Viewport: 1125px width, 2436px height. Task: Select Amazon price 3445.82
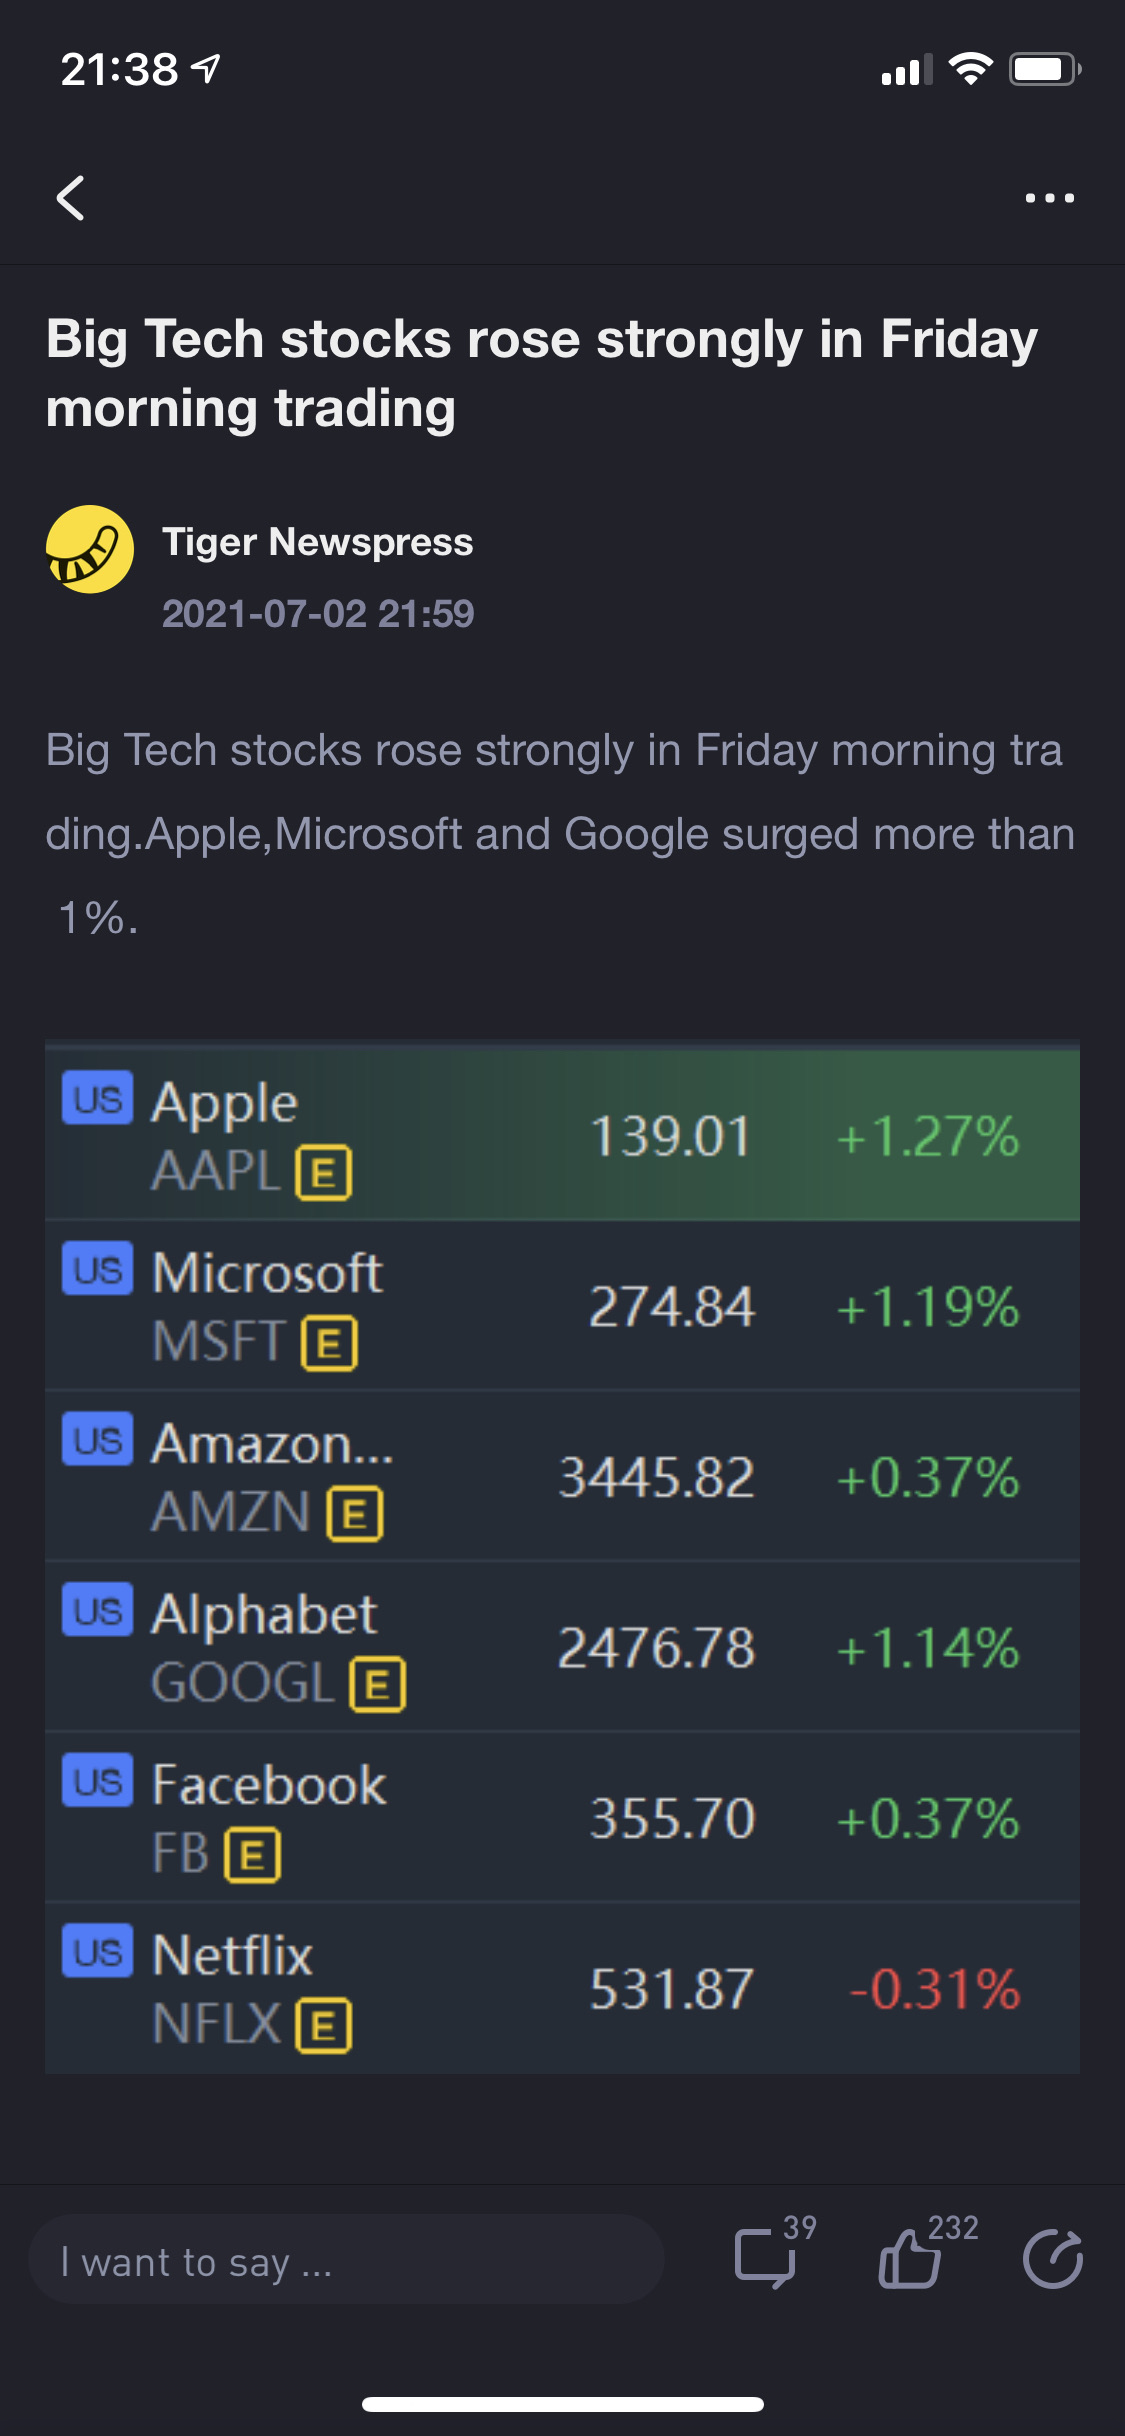(656, 1477)
